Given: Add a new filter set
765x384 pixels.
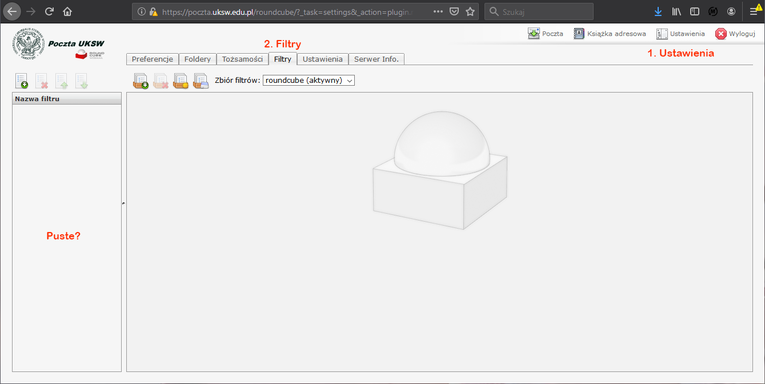Looking at the screenshot, I should [141, 81].
